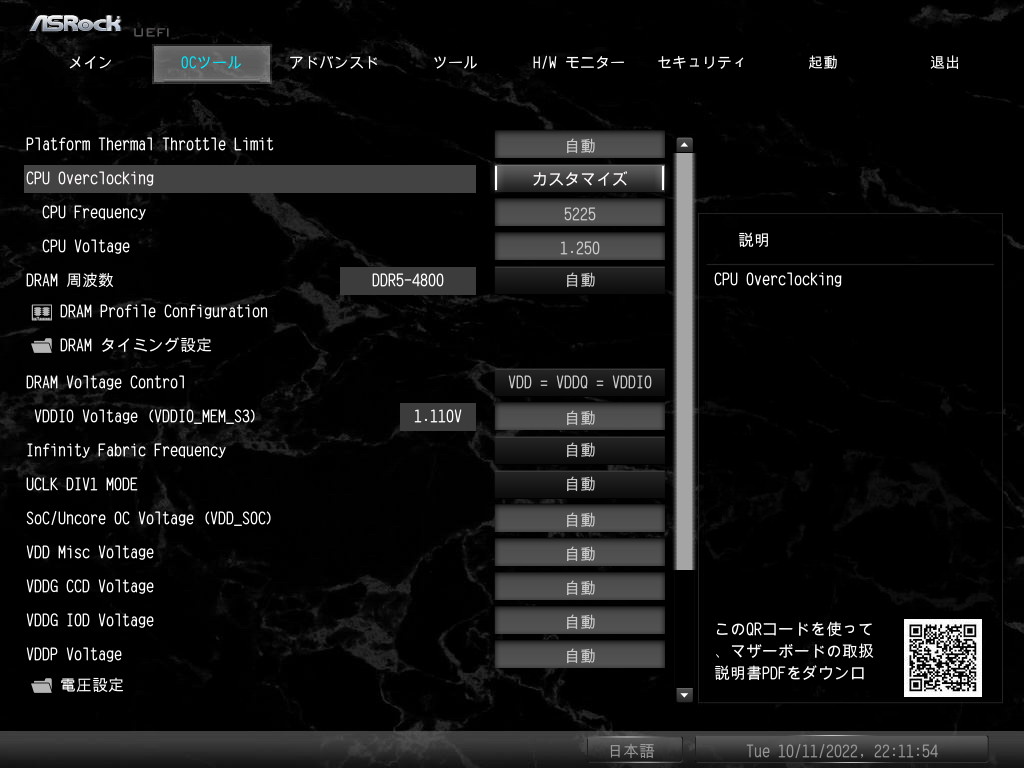
Task: Click CPU Overclocking description text
Action: [x=778, y=279]
